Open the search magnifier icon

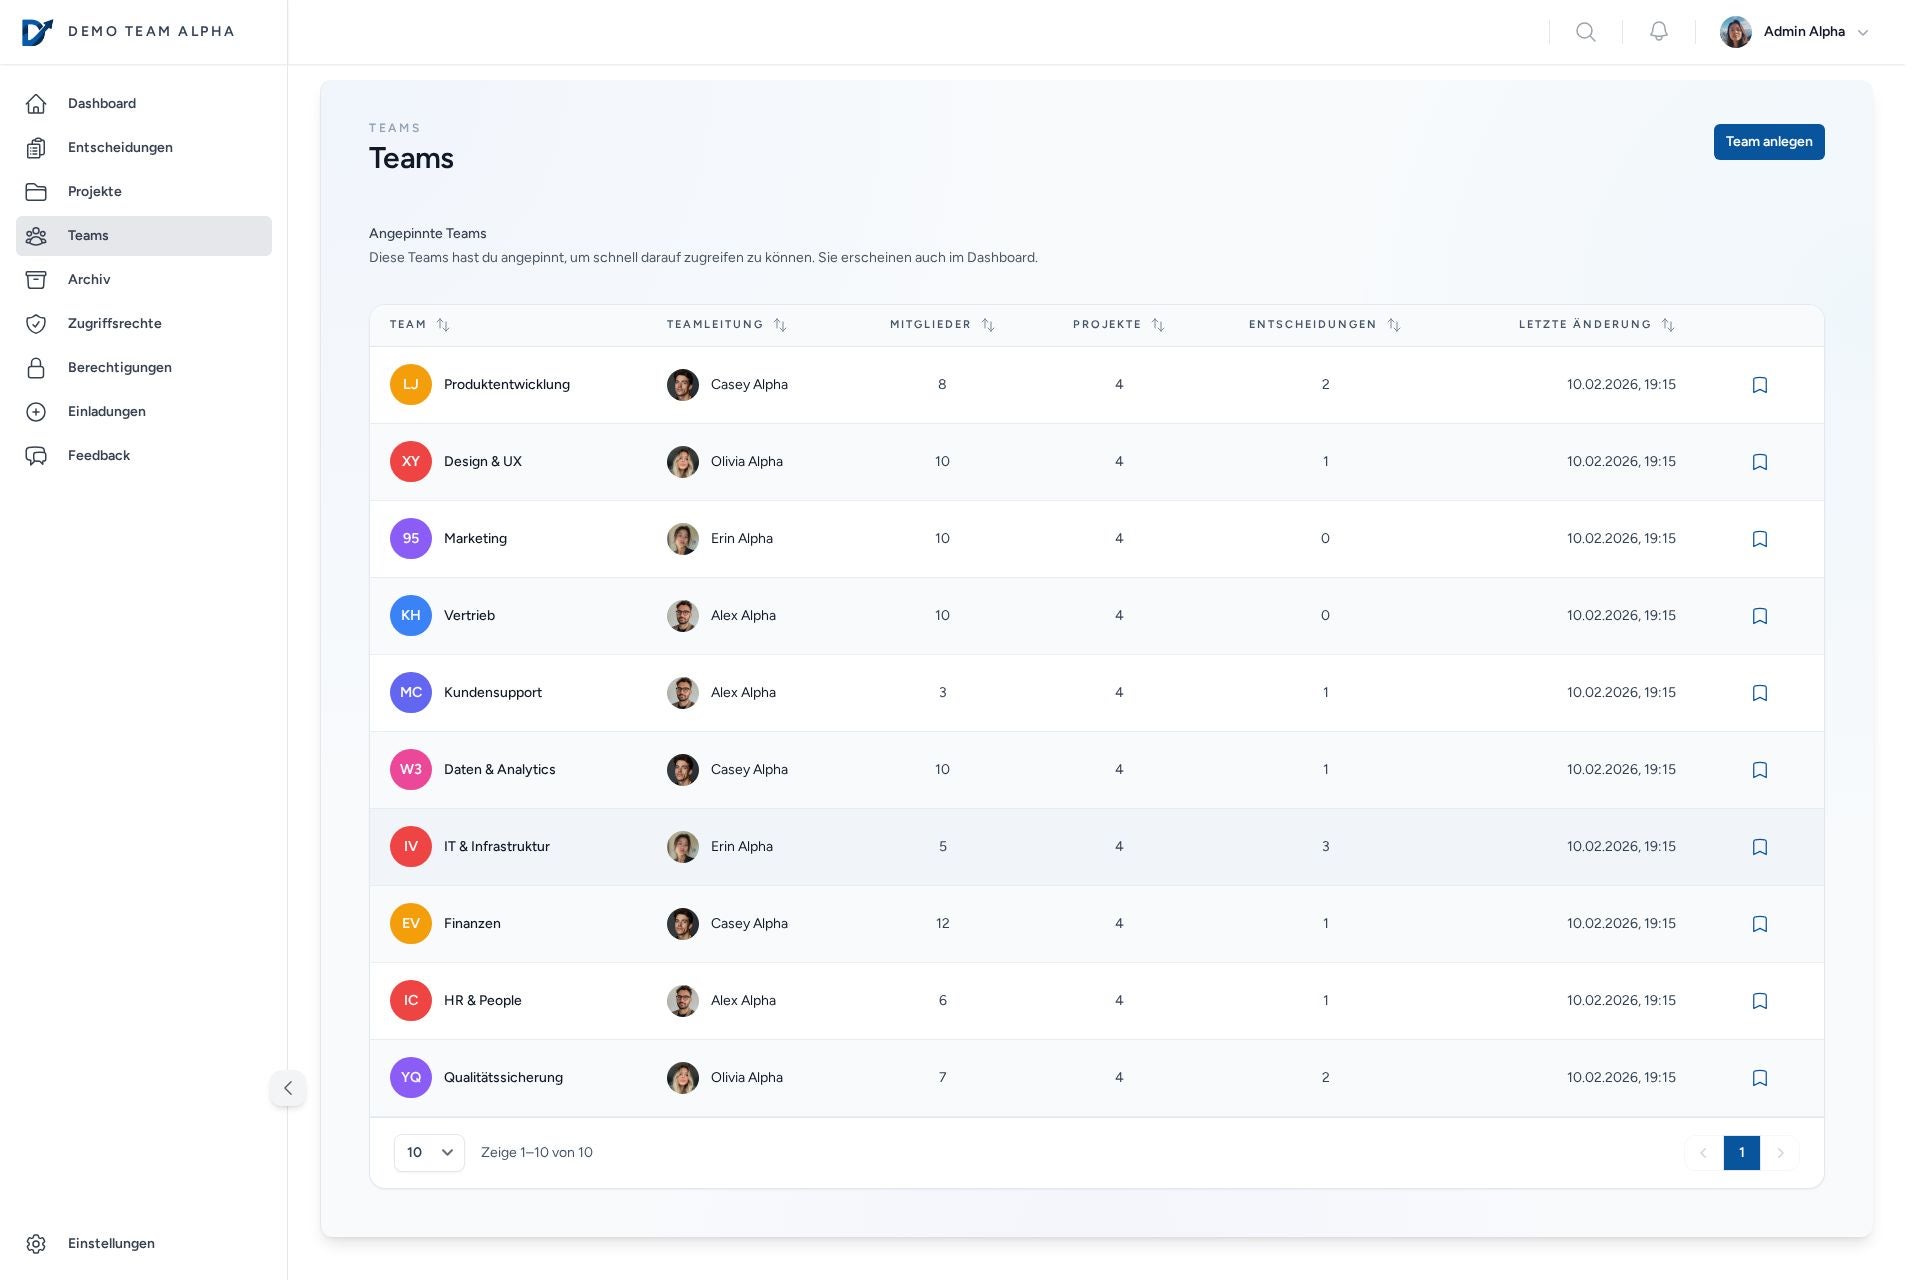point(1585,32)
